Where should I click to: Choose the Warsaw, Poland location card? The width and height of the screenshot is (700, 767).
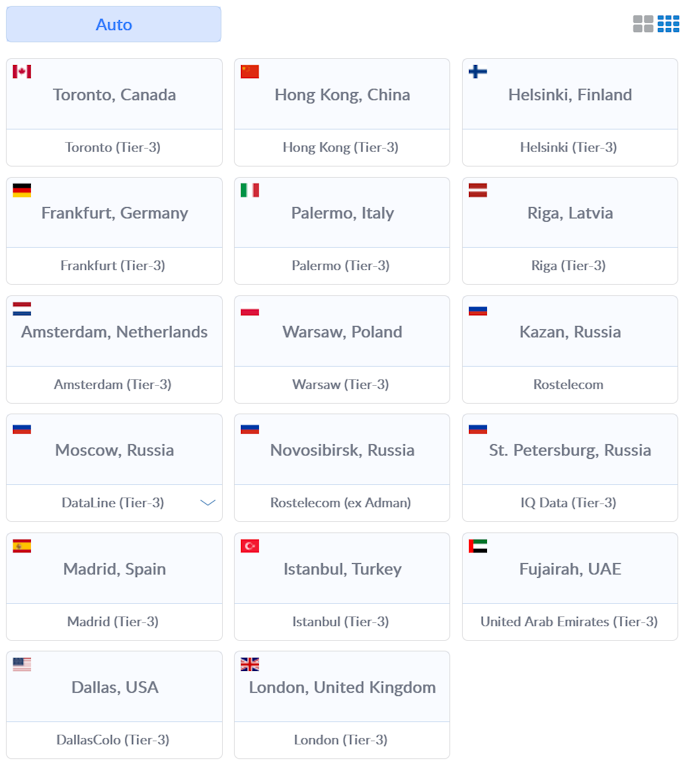point(342,332)
